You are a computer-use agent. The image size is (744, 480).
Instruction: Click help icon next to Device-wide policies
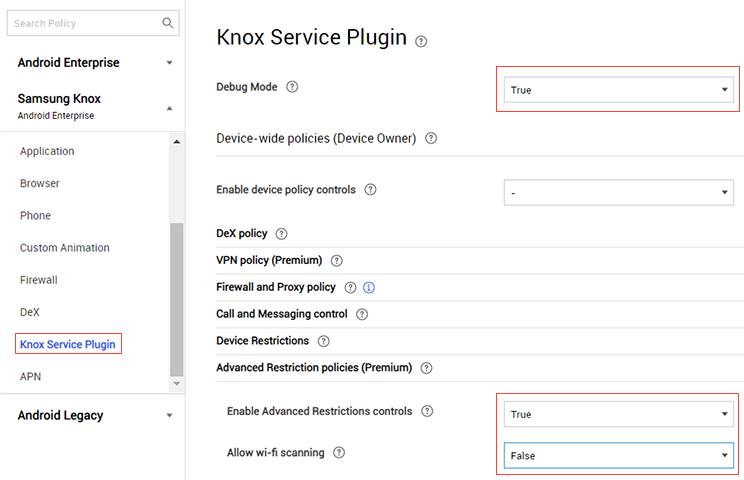pos(431,138)
